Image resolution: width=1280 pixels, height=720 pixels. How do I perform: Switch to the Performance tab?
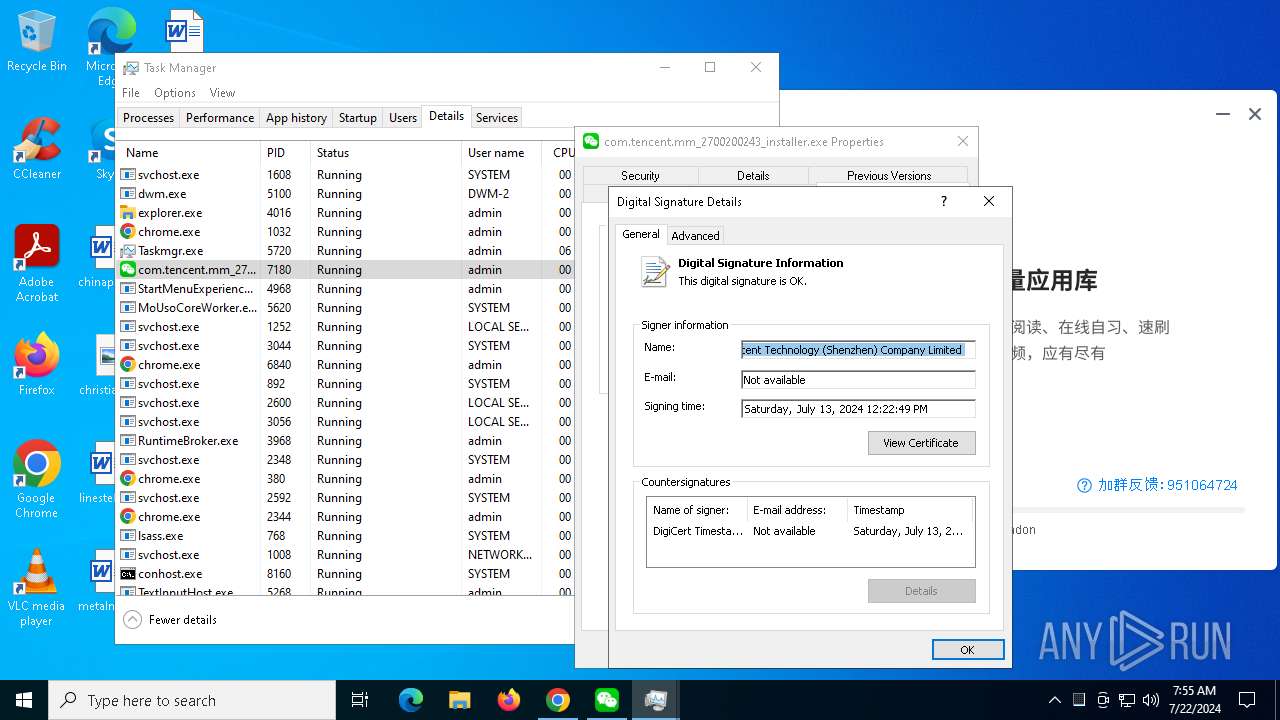tap(220, 117)
